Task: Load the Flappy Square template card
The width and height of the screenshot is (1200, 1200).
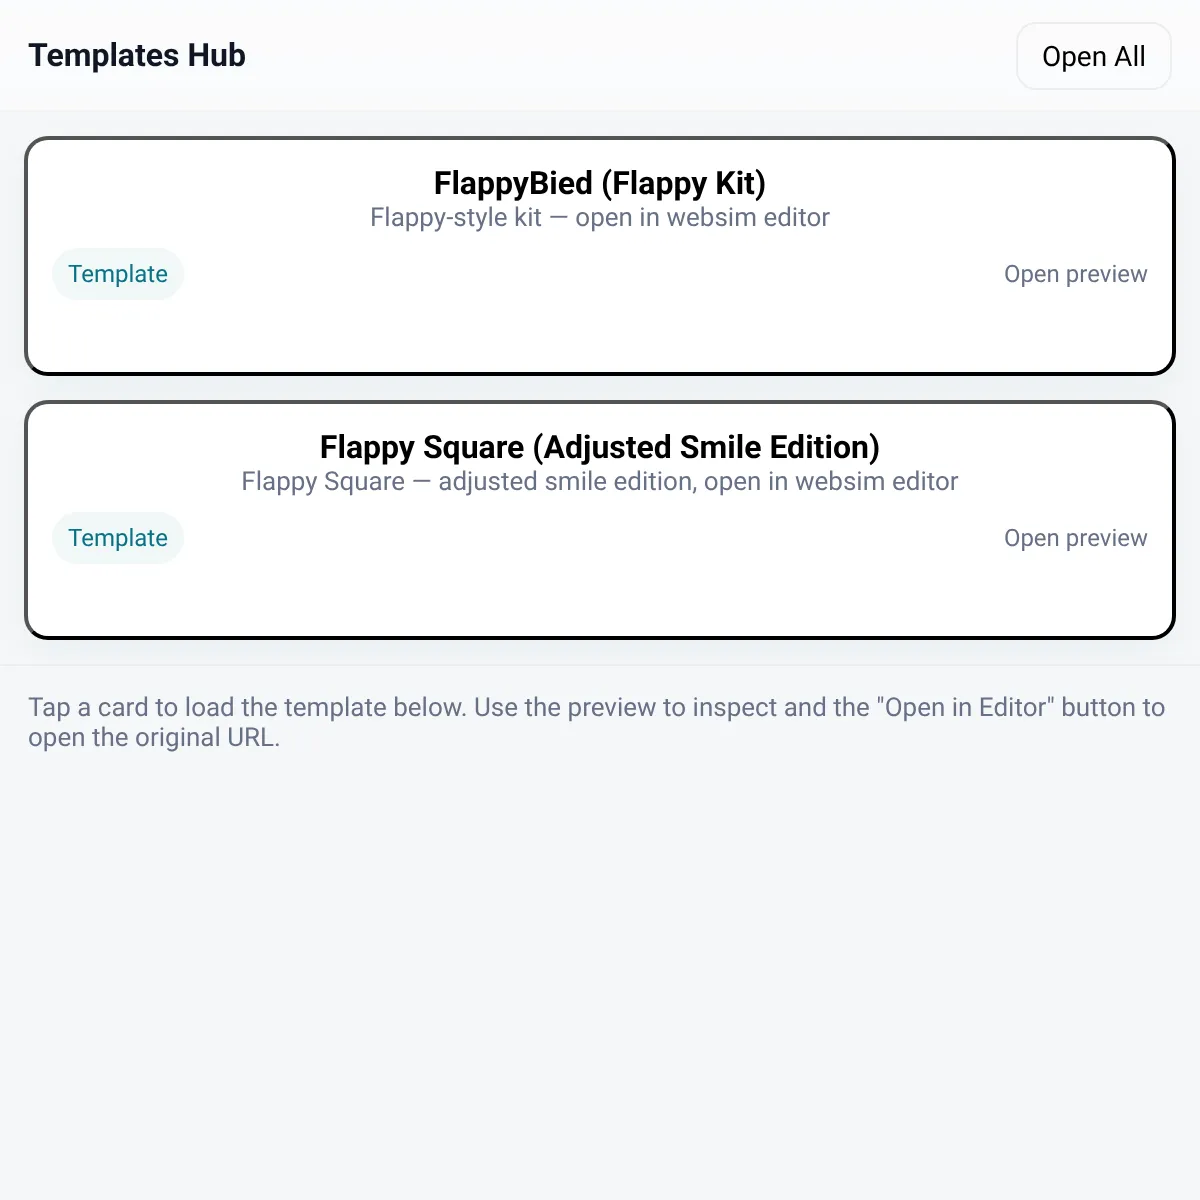Action: point(600,520)
